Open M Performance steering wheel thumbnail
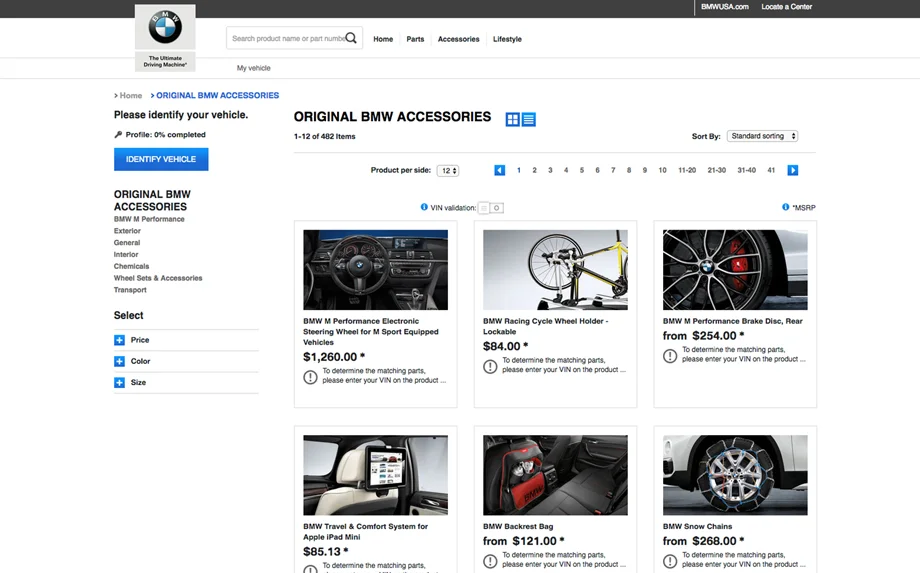920x573 pixels. [x=376, y=270]
